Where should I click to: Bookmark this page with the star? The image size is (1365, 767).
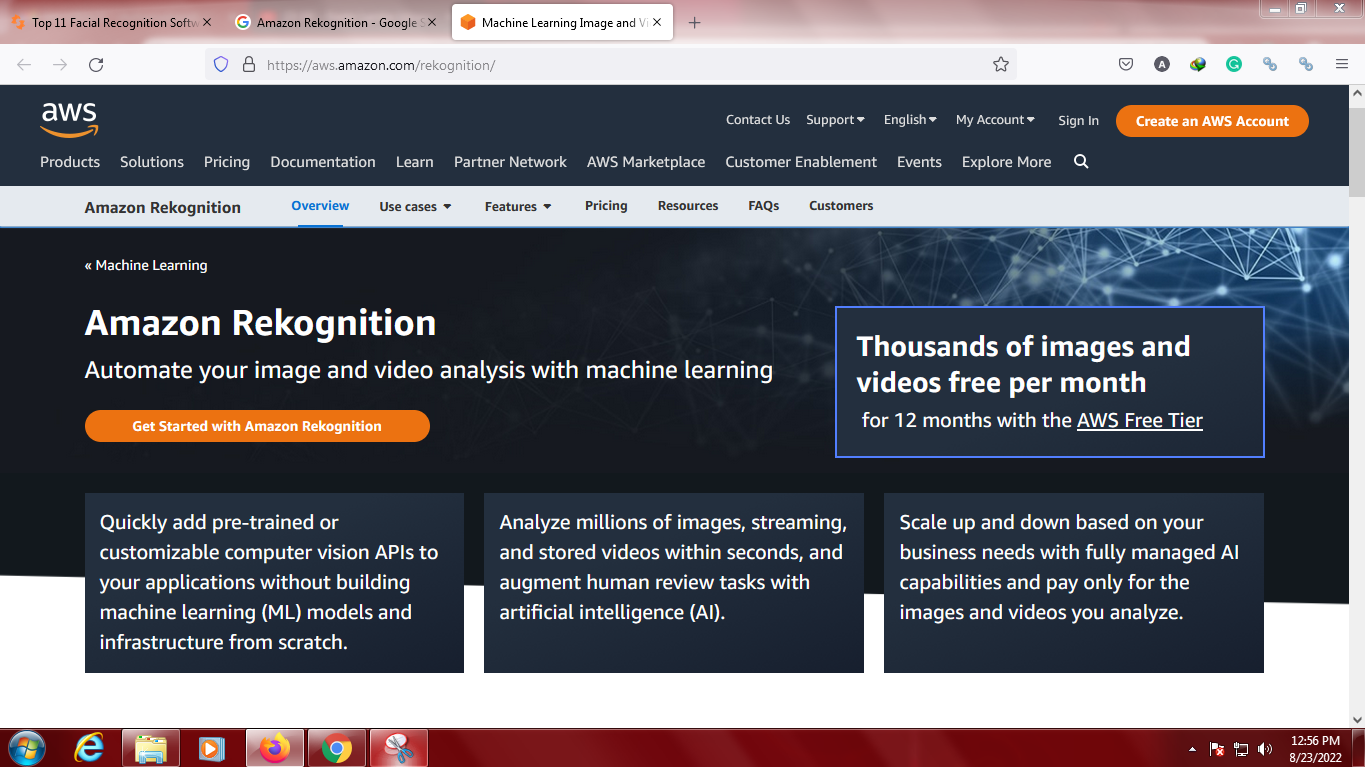(x=1001, y=65)
